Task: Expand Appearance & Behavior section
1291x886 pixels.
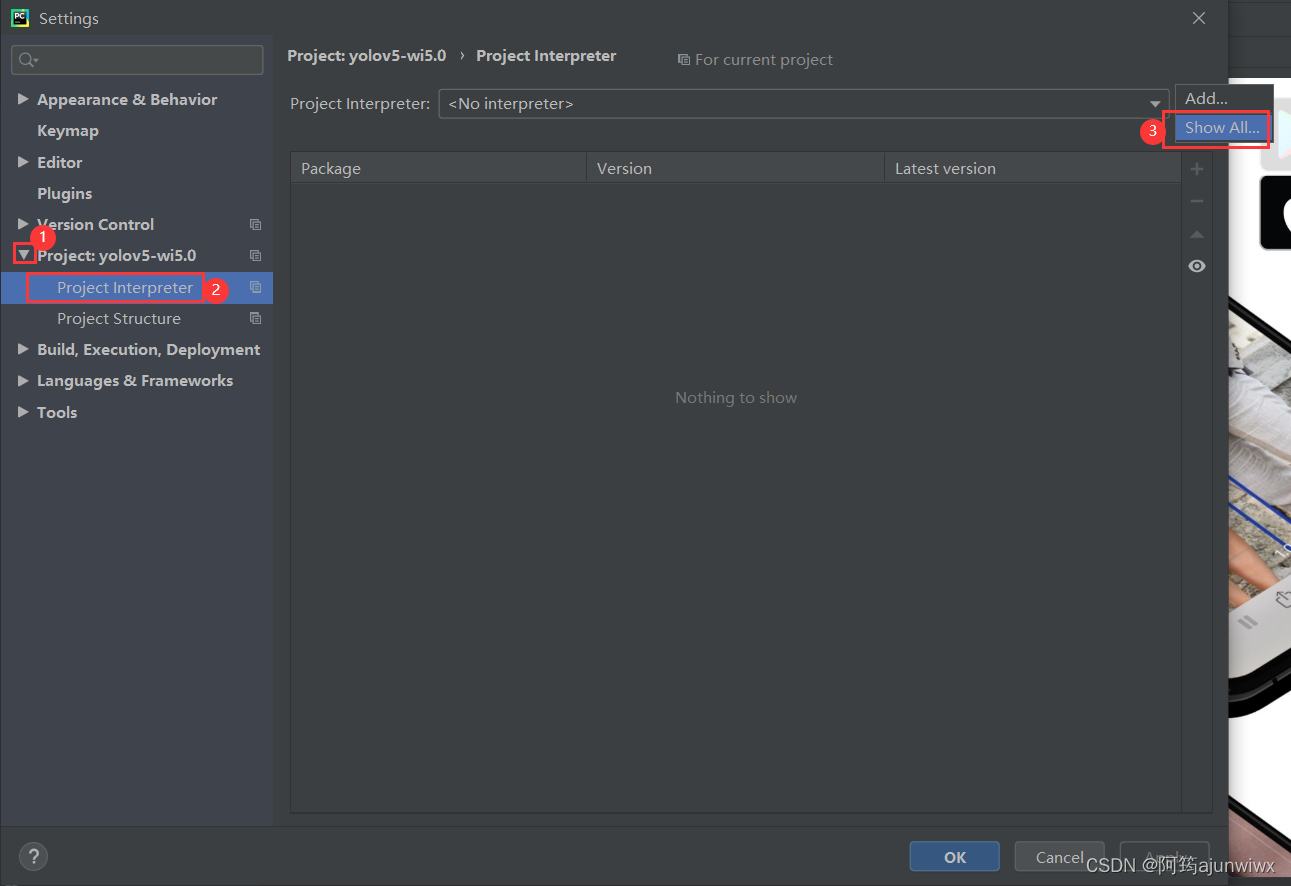Action: 23,99
